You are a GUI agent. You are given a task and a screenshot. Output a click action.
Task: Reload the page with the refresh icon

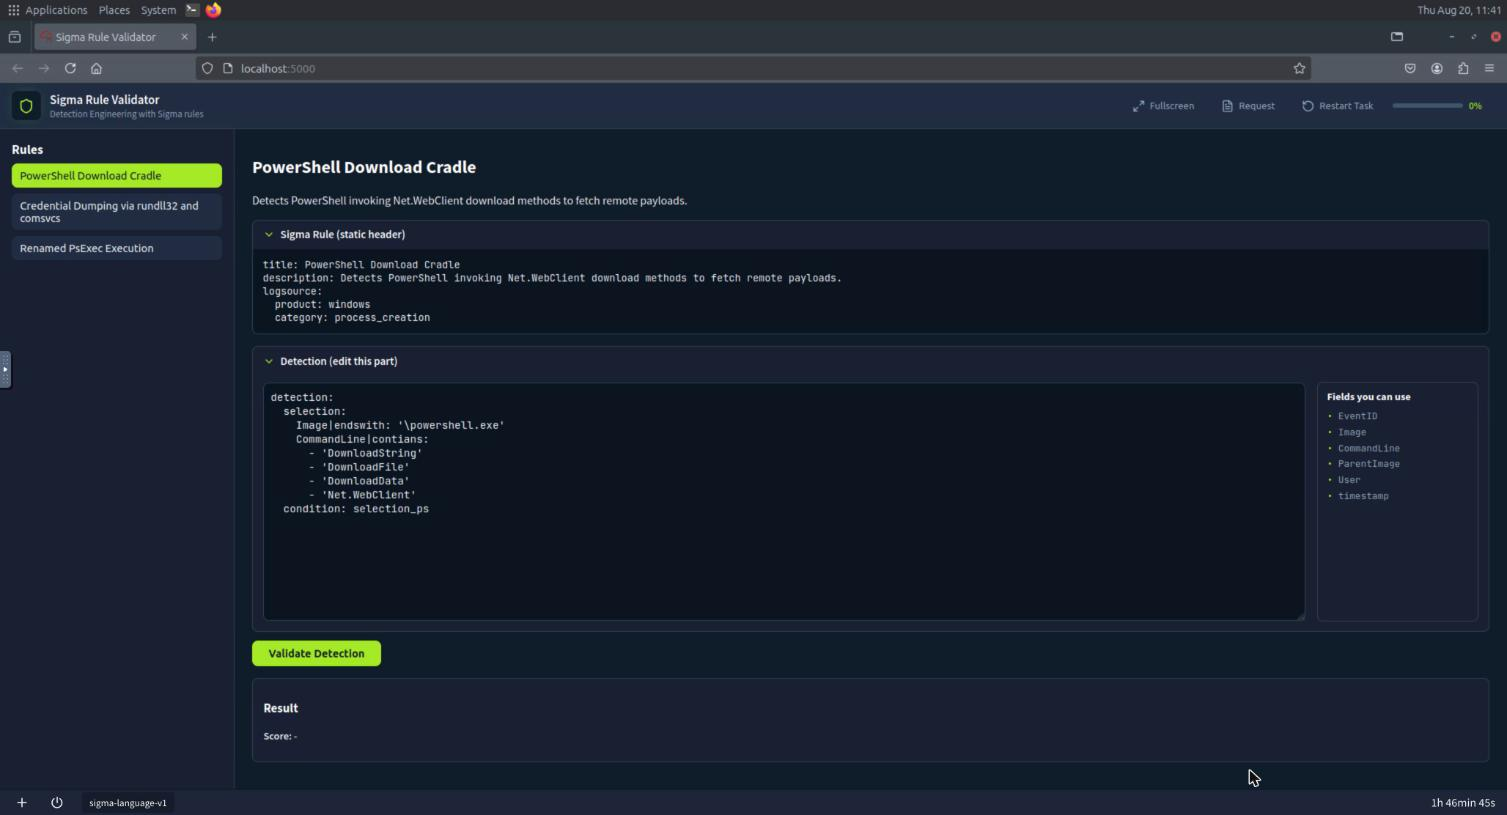click(70, 68)
